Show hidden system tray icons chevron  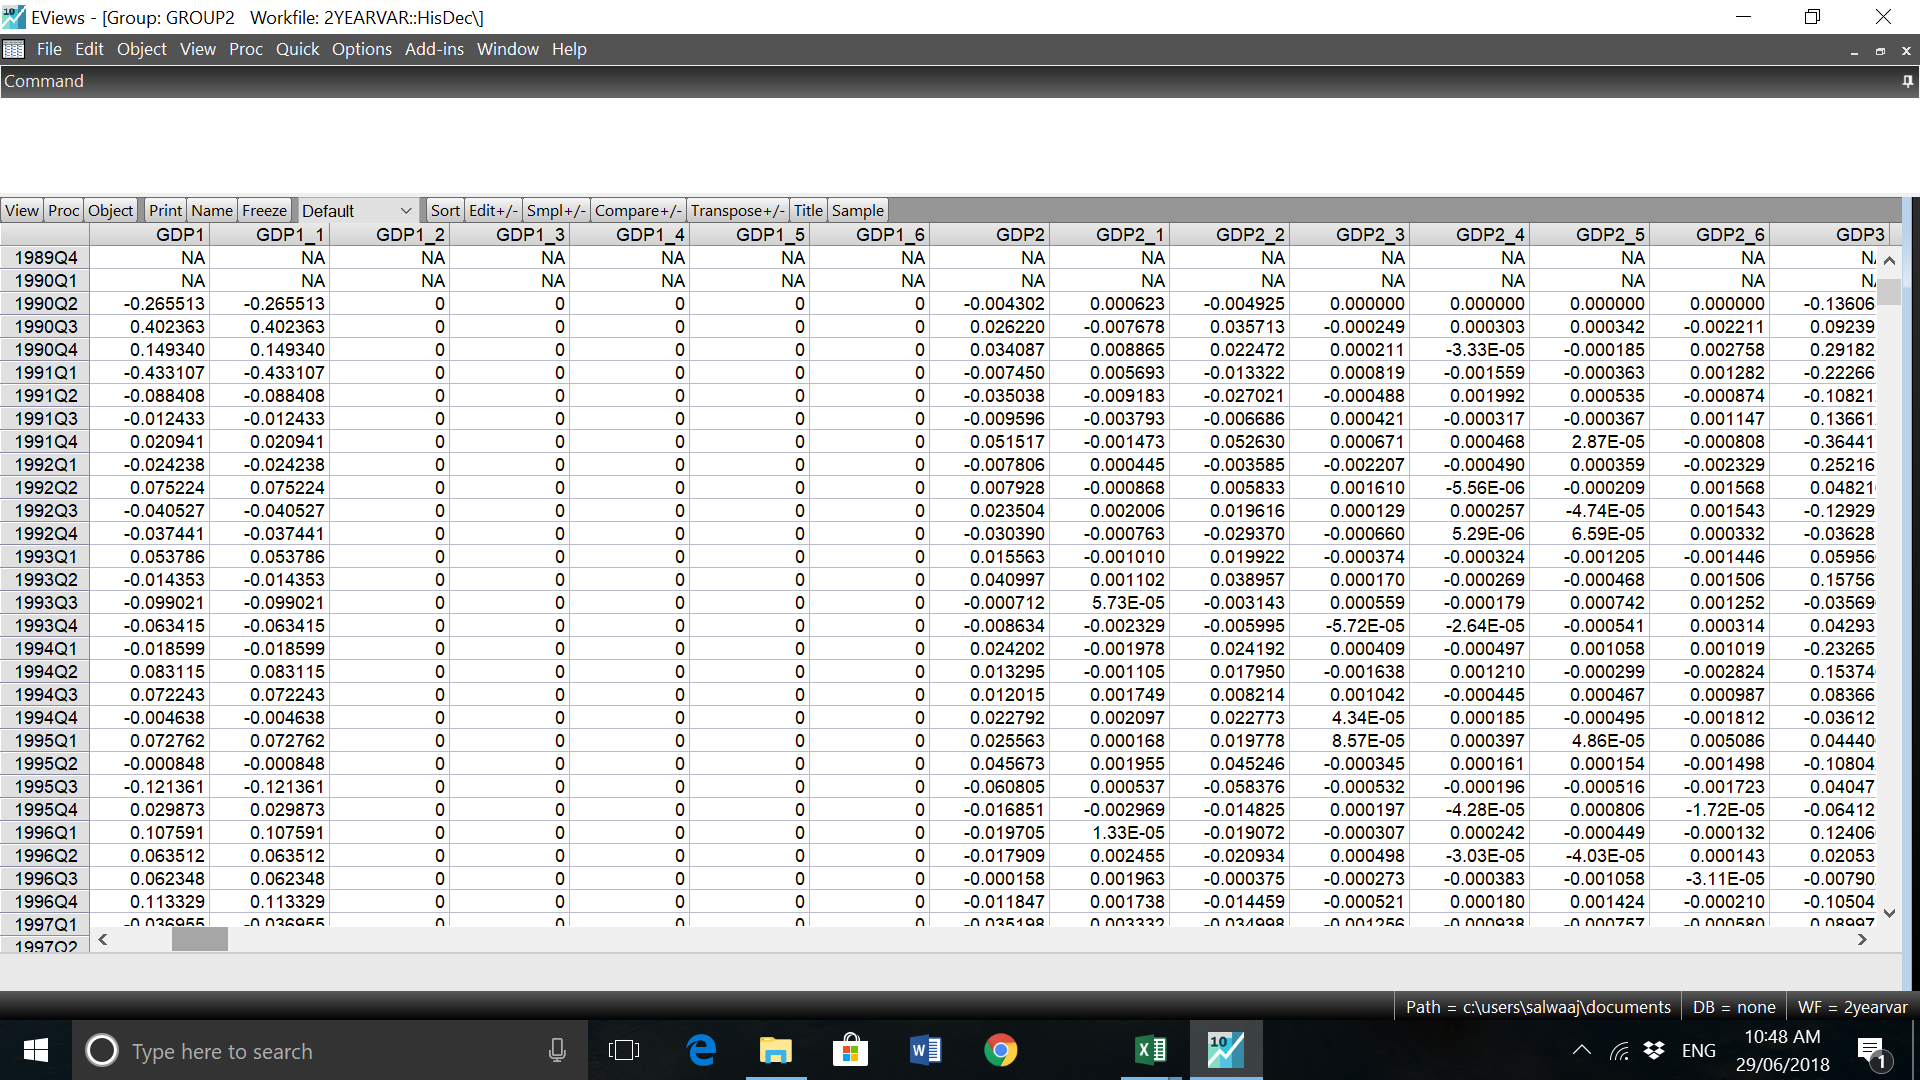1581,1050
